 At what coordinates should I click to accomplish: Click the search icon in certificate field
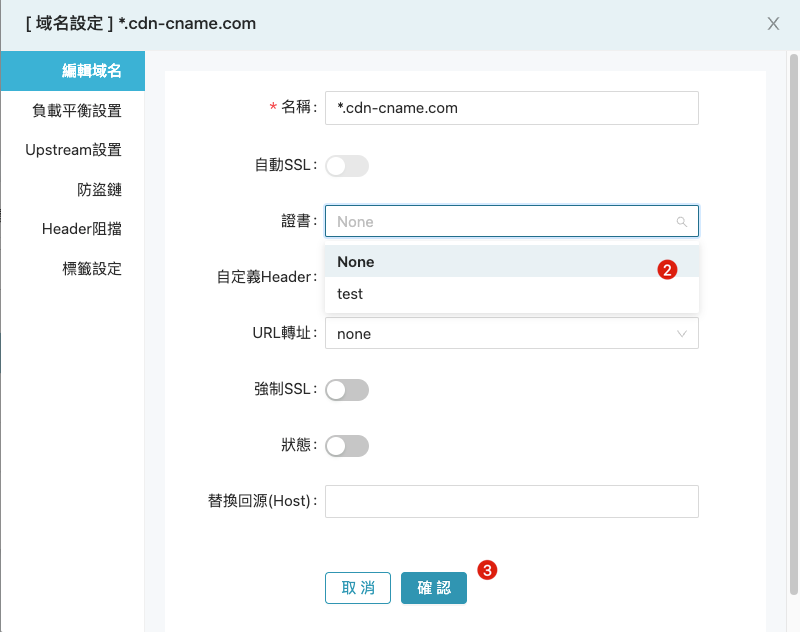point(682,222)
